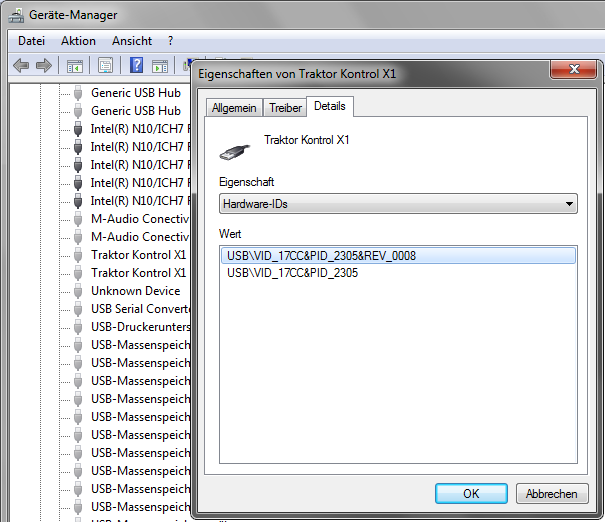
Task: Open the Eigenschaft Hardware-IDs dropdown
Action: click(398, 204)
